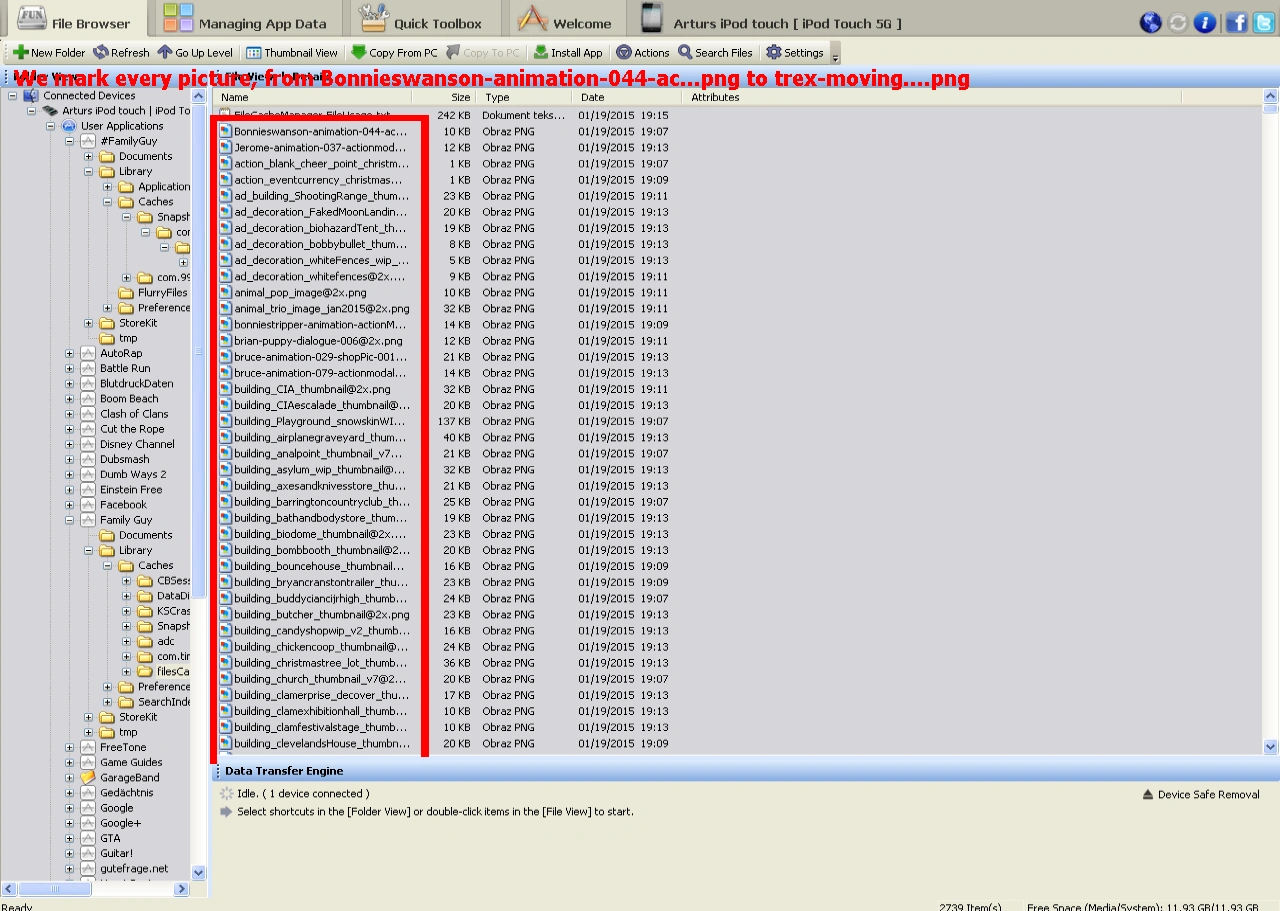Click the KSCras folder icon

coord(145,611)
